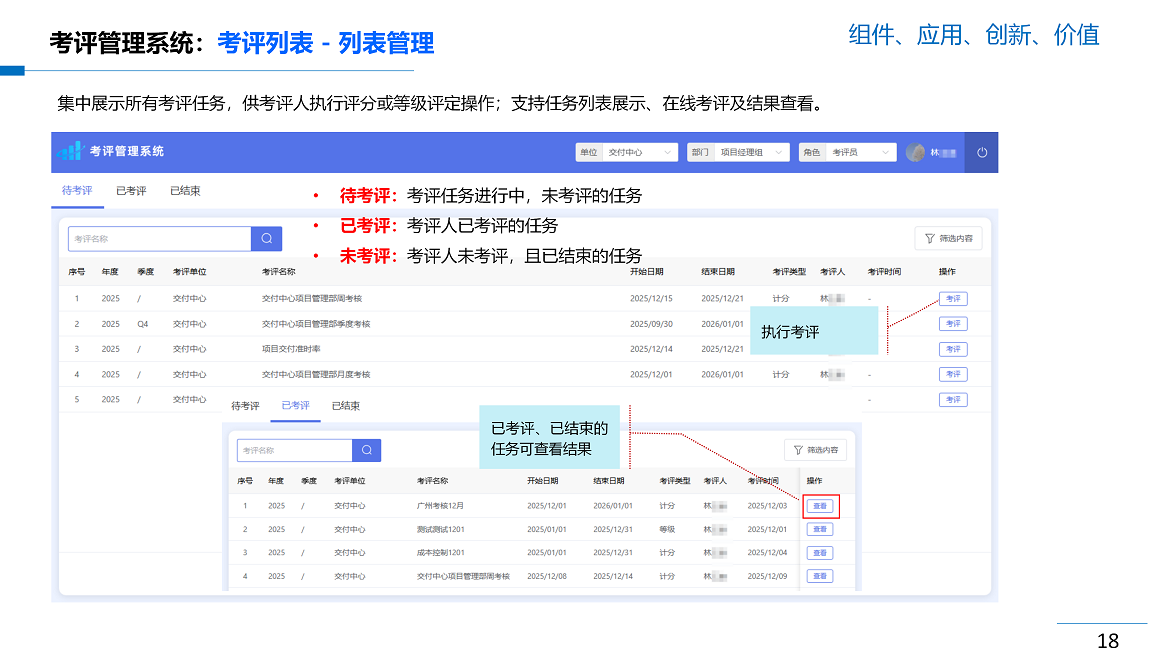Image resolution: width=1152 pixels, height=648 pixels.
Task: Focus the lower panel 考评名称 search input
Action: tap(294, 450)
